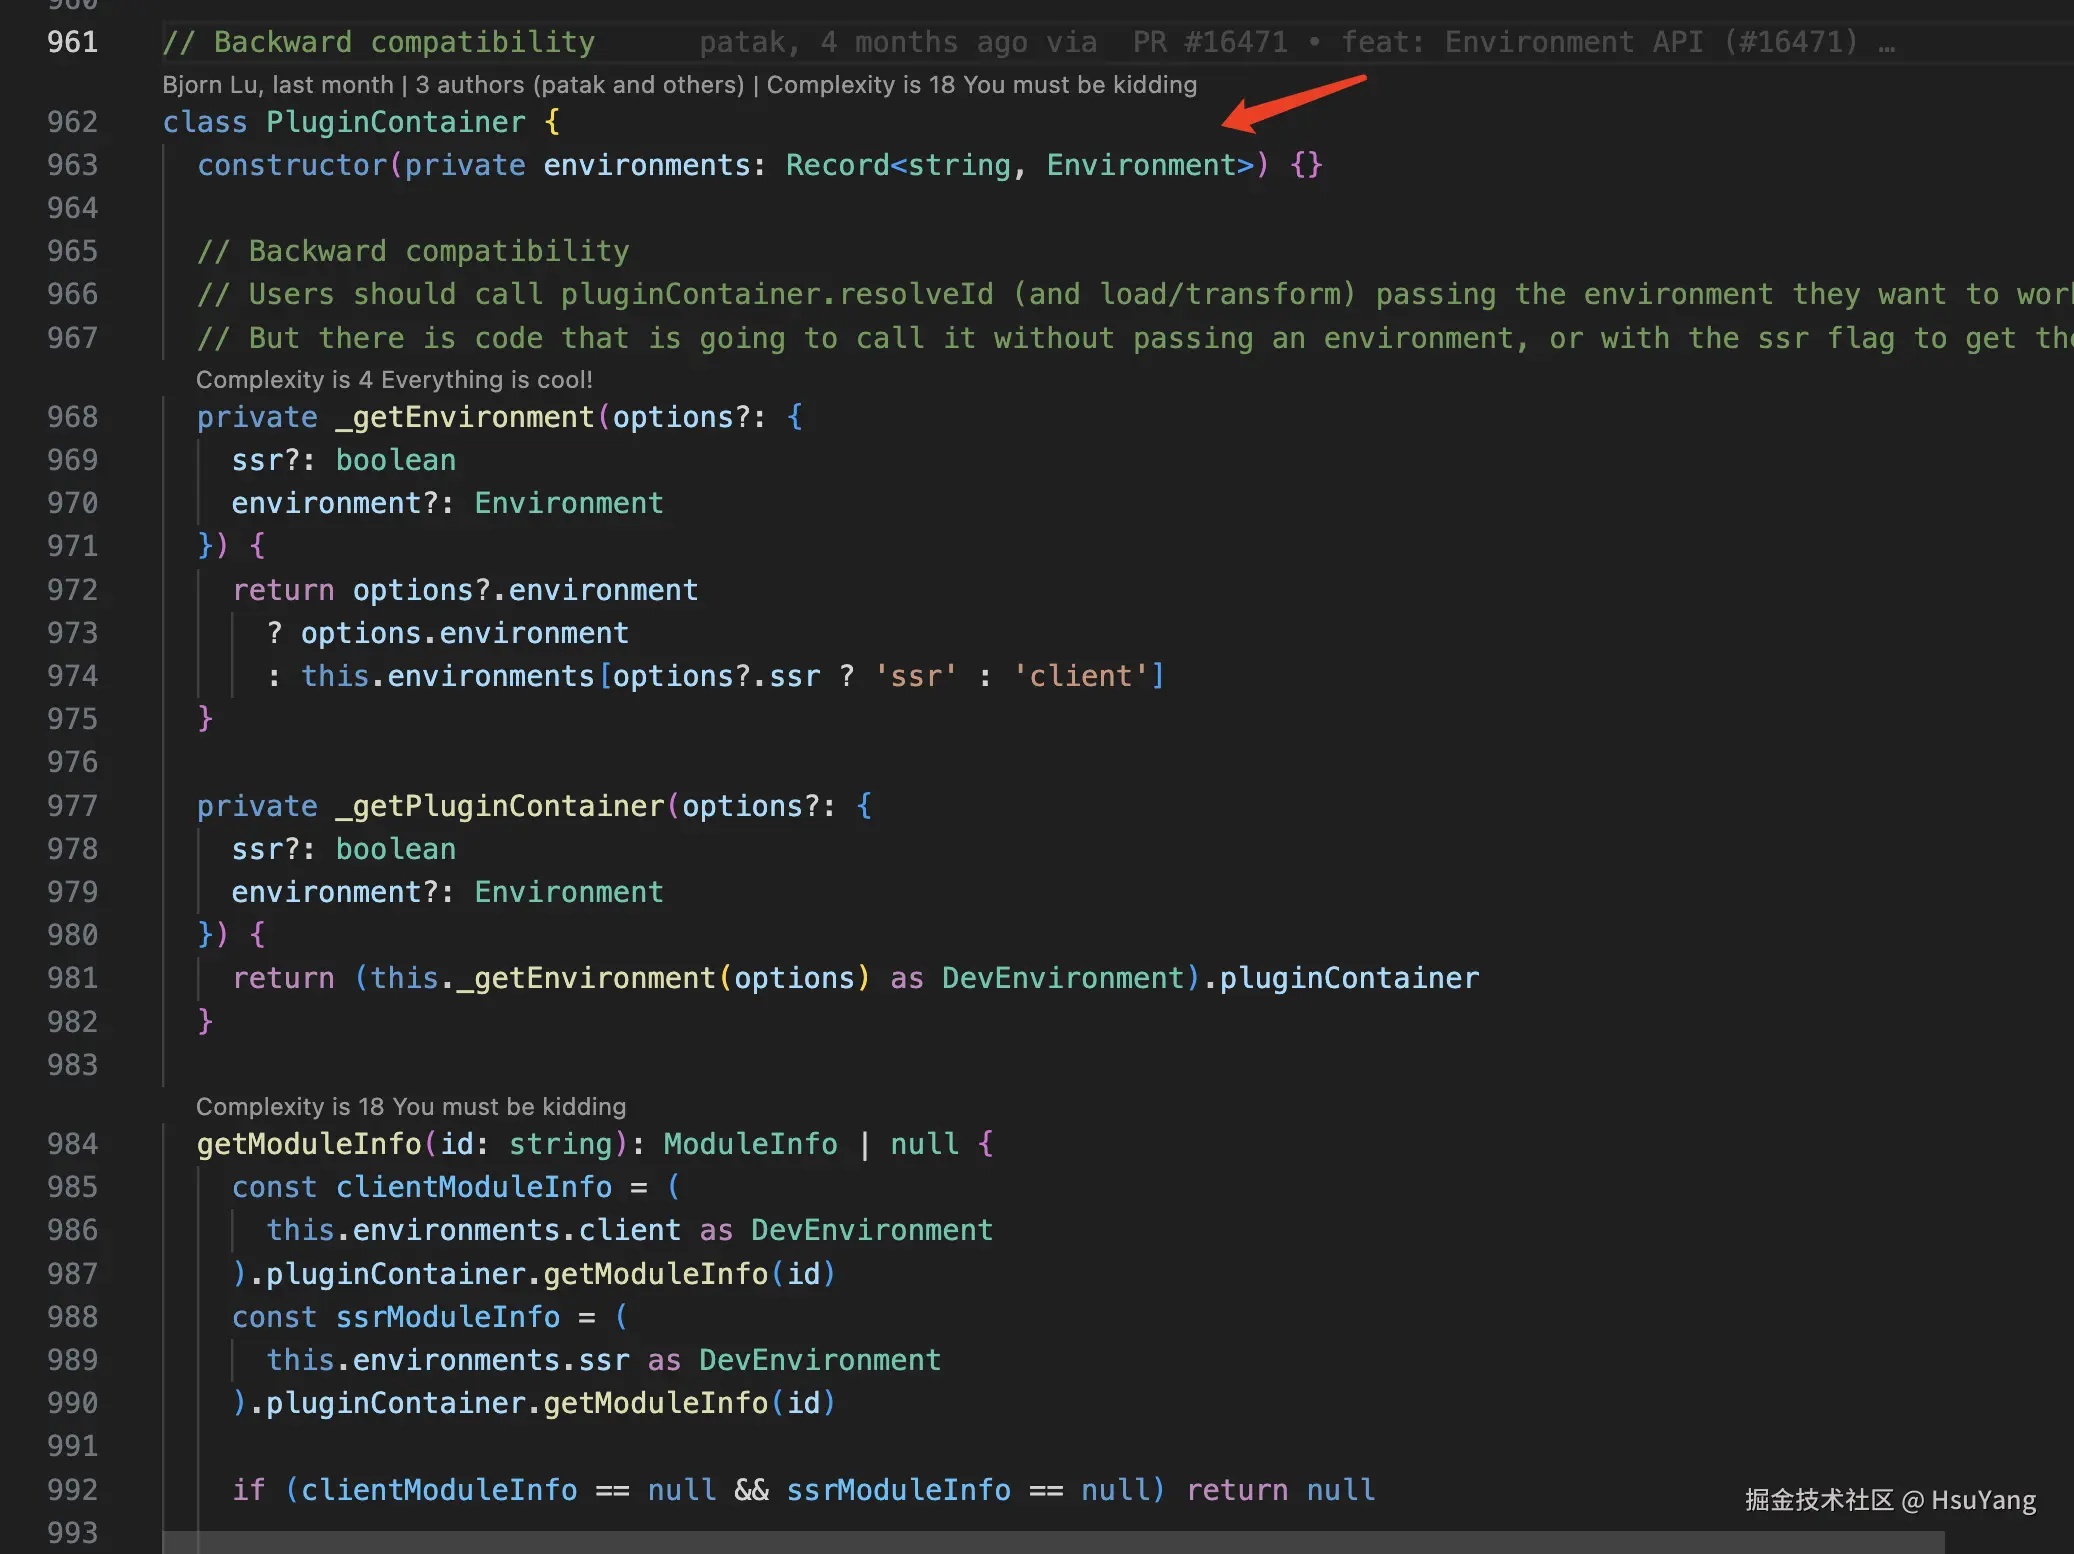Viewport: 2074px width, 1554px height.
Task: Click 'Complexity is 4 Everything is cool!' lens
Action: (x=394, y=380)
